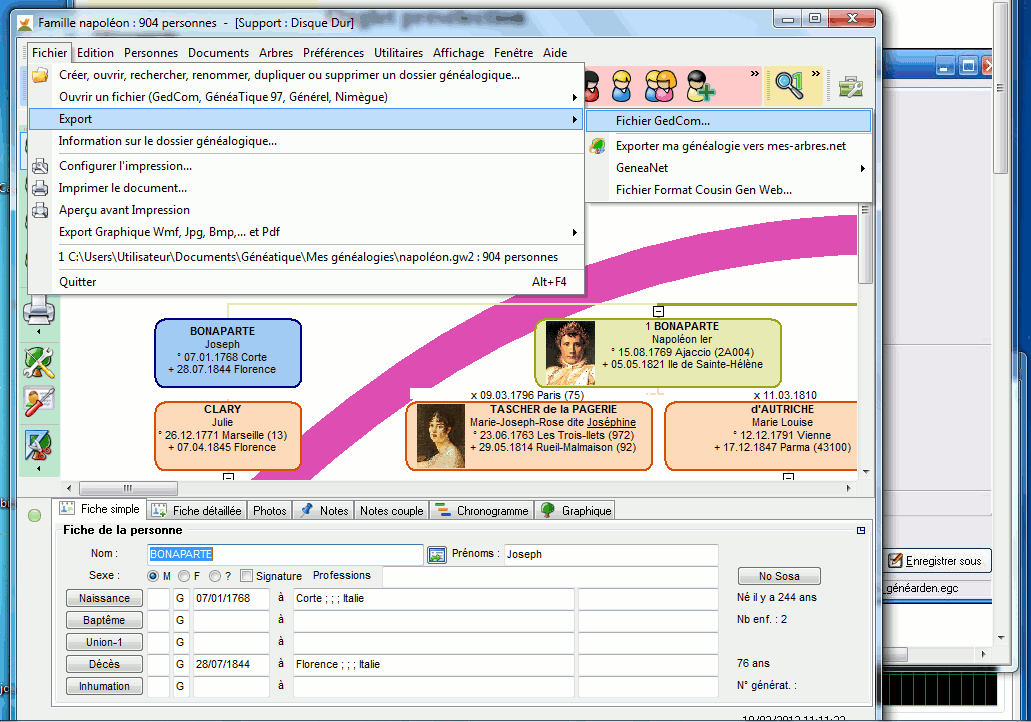
Task: Click the No Sosa button
Action: point(779,576)
